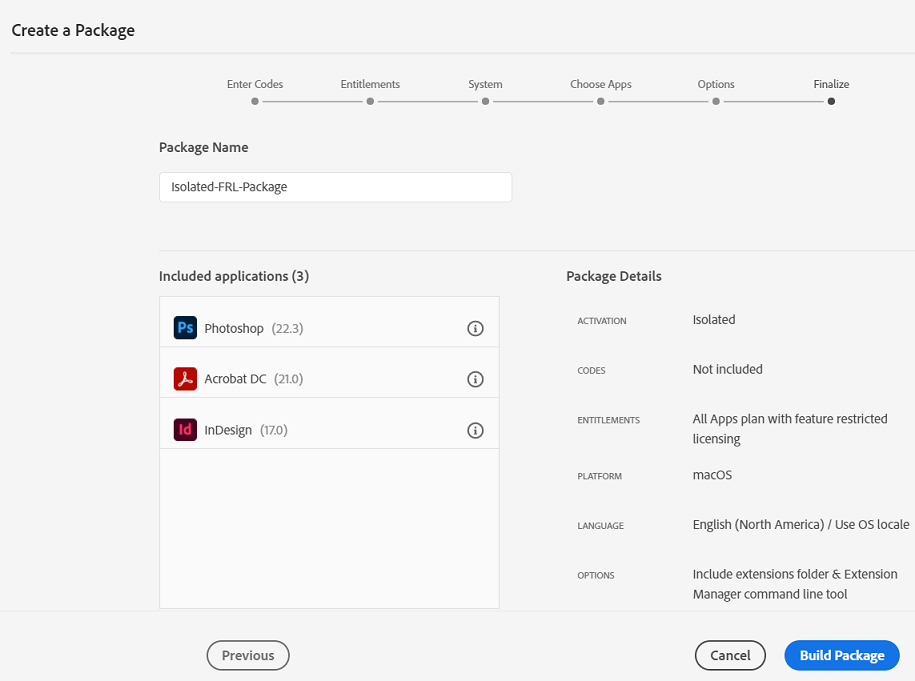Show info icon for Acrobat DC
Screen dimensions: 915x681
(x=476, y=379)
